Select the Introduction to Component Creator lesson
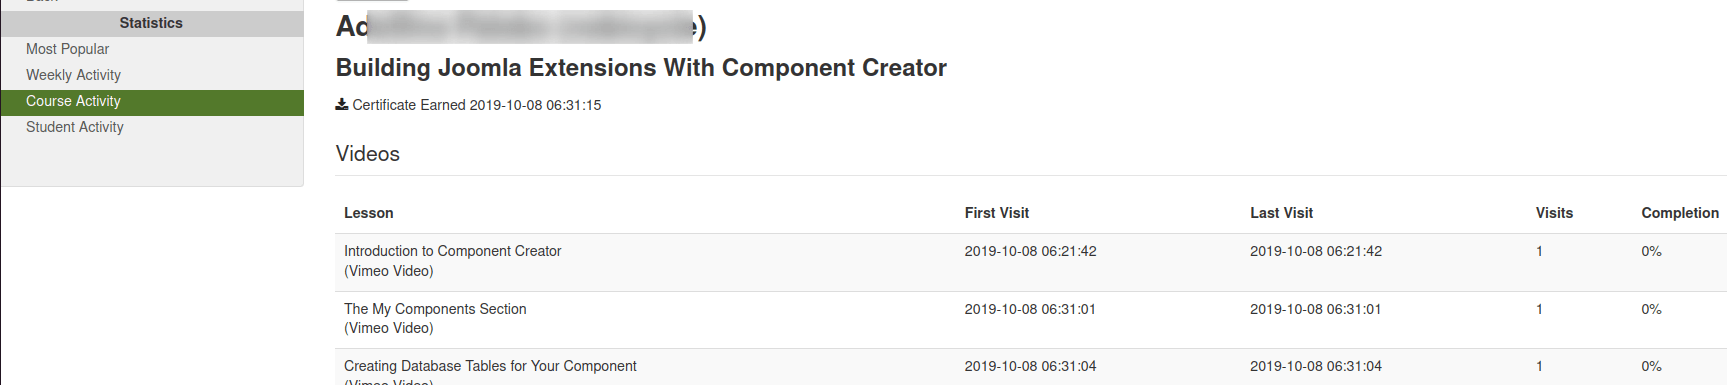The image size is (1727, 385). (x=452, y=251)
